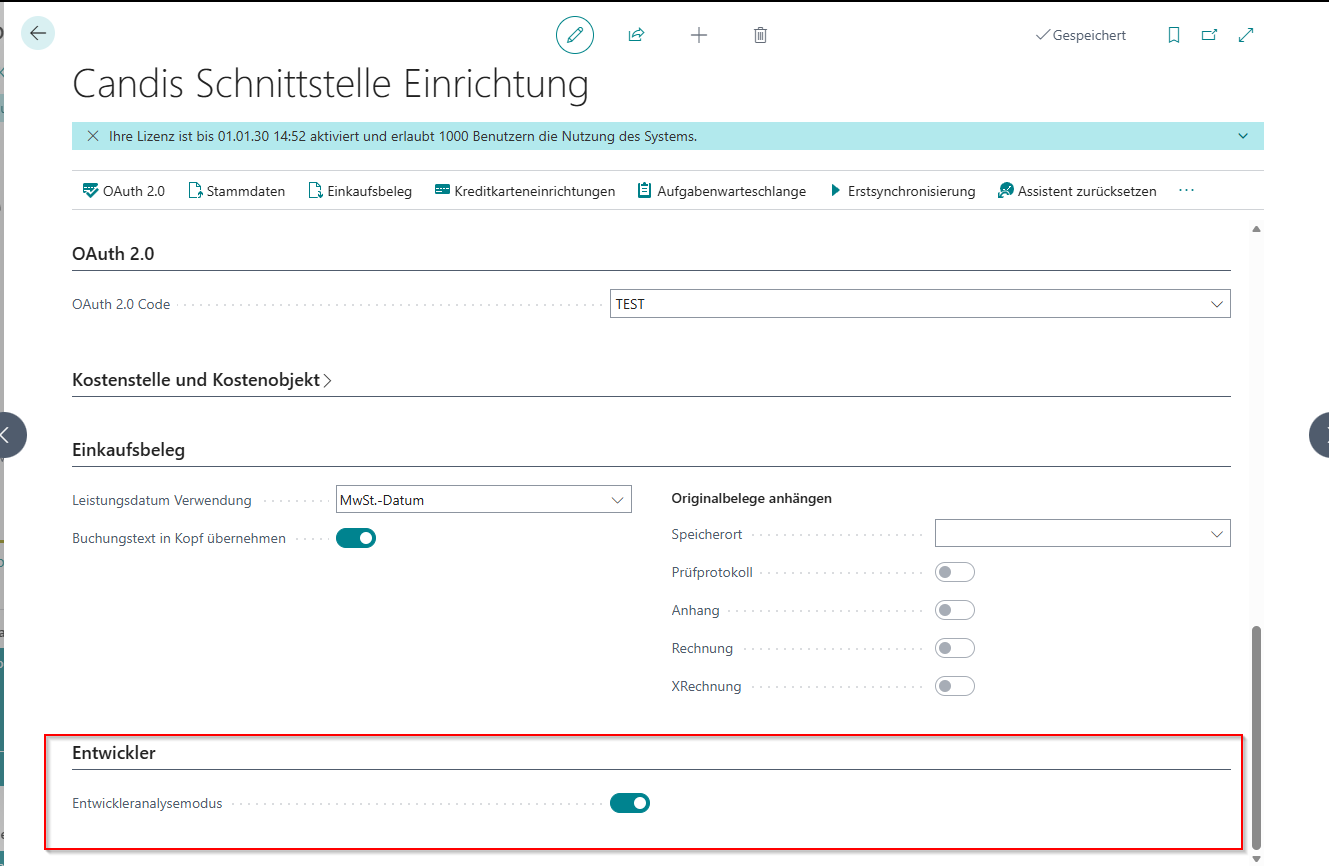Click the share icon
Viewport: 1329px width, 866px height.
click(636, 35)
